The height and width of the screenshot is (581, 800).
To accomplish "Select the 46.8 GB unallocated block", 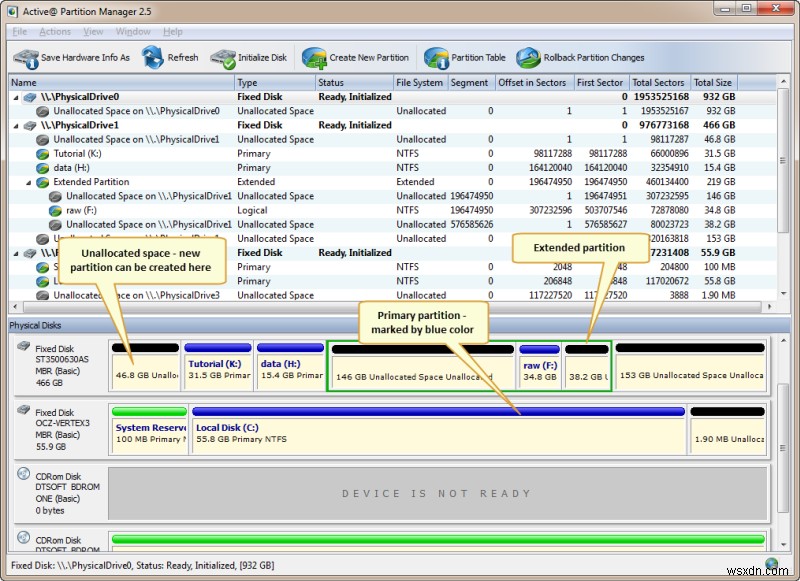I will point(145,366).
